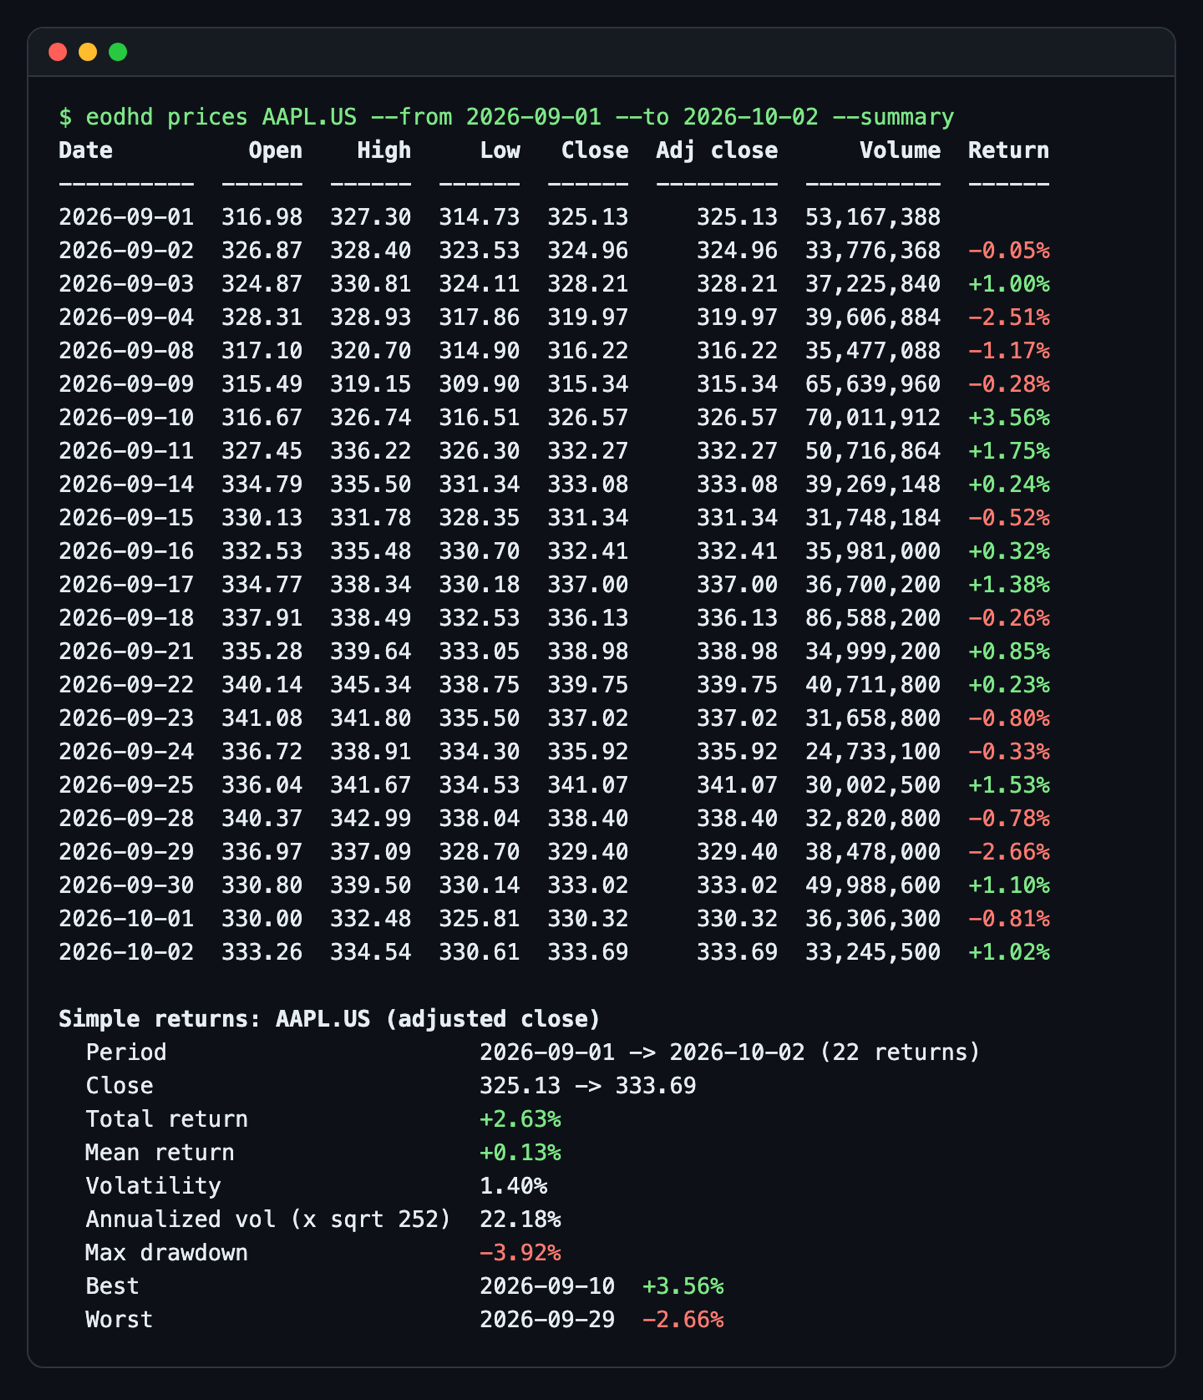
Task: Click the -2.51% return value
Action: [1009, 317]
